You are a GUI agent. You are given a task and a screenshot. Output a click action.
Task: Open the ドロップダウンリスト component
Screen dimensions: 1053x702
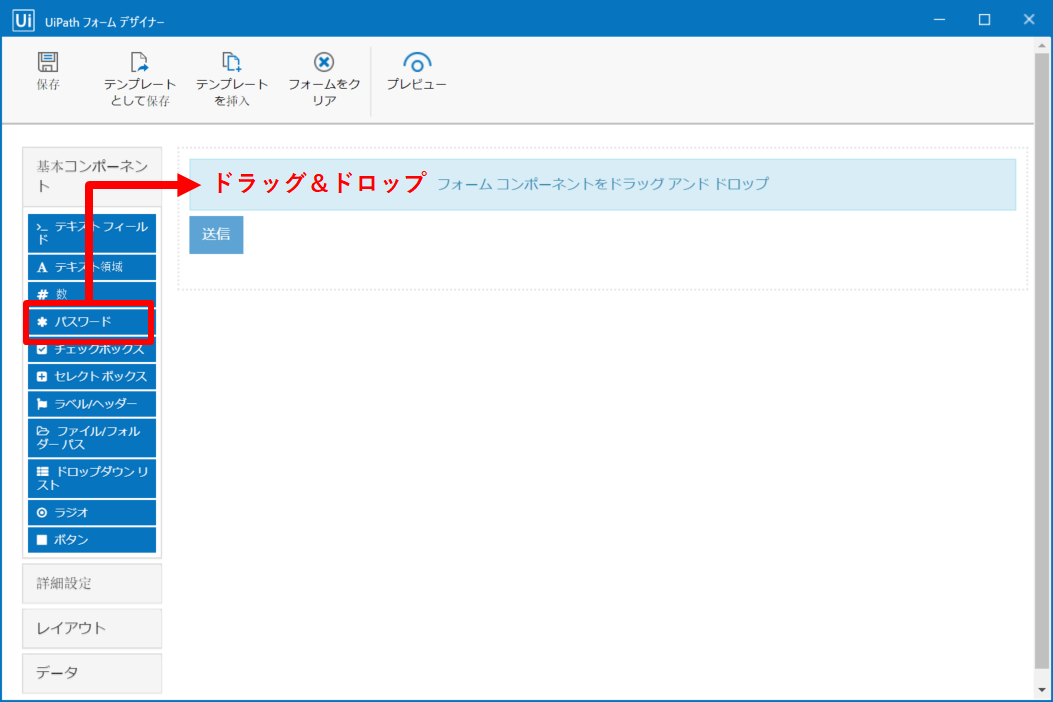pyautogui.click(x=91, y=472)
